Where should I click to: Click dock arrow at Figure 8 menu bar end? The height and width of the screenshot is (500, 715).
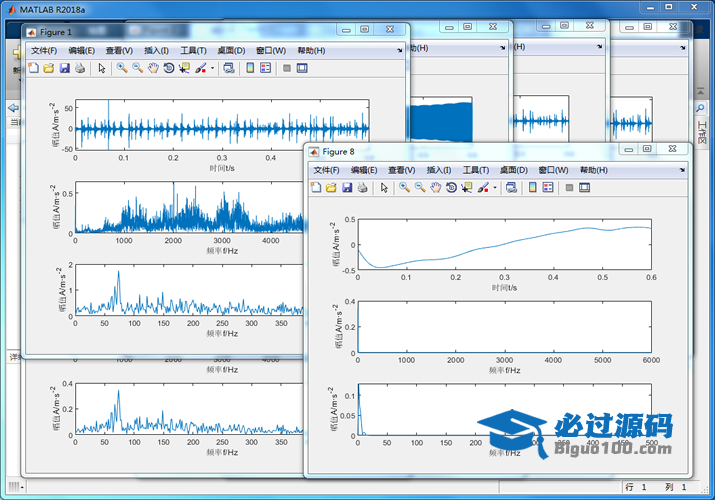tap(682, 170)
